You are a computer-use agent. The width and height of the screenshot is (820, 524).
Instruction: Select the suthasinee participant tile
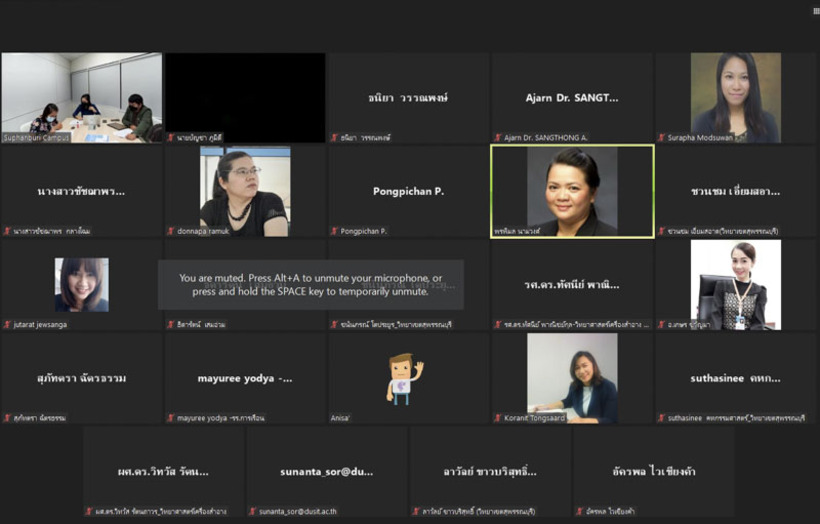735,378
